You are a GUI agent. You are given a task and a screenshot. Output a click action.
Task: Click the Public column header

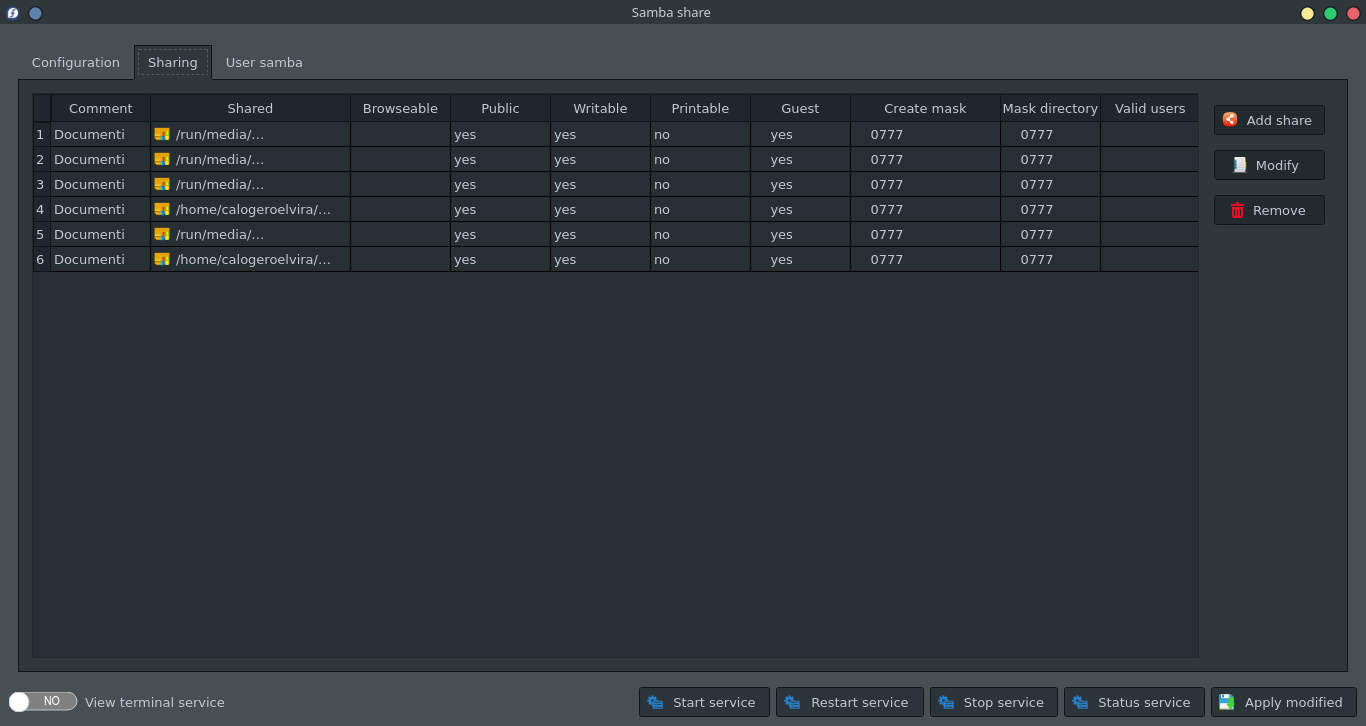click(x=500, y=108)
